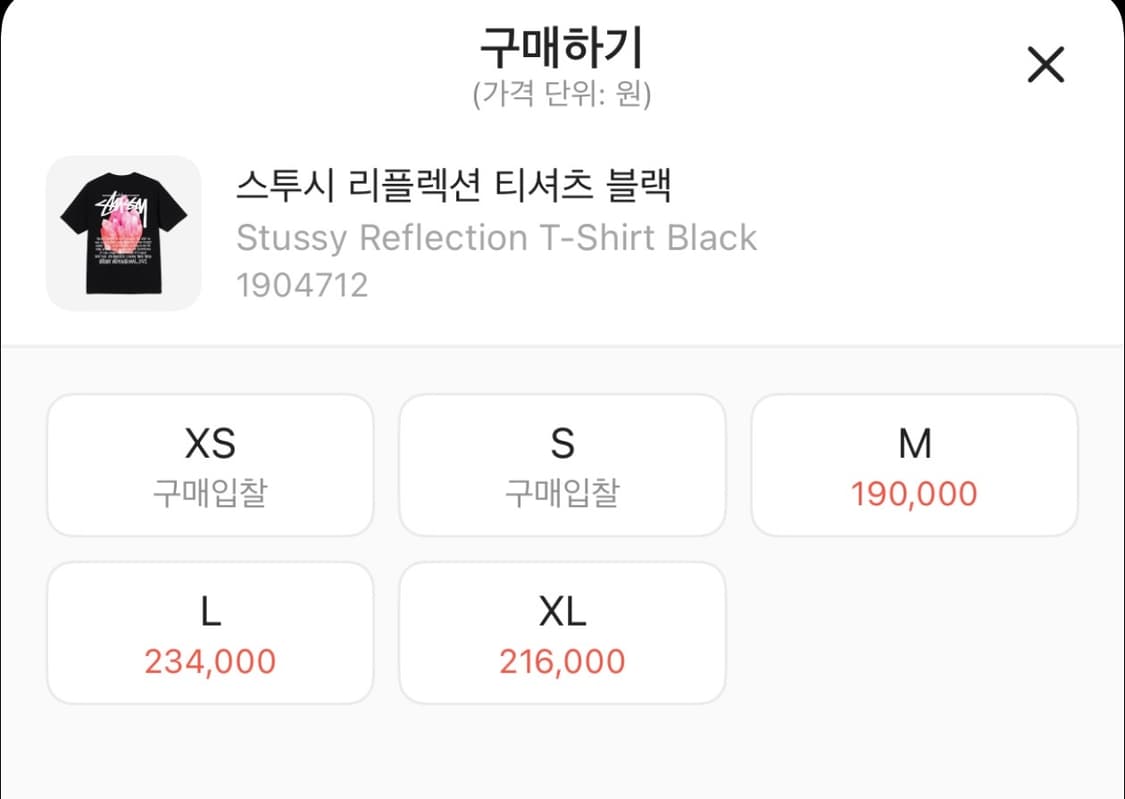Tap the 190,000 price under size M
Image resolution: width=1125 pixels, height=799 pixels.
click(x=915, y=492)
